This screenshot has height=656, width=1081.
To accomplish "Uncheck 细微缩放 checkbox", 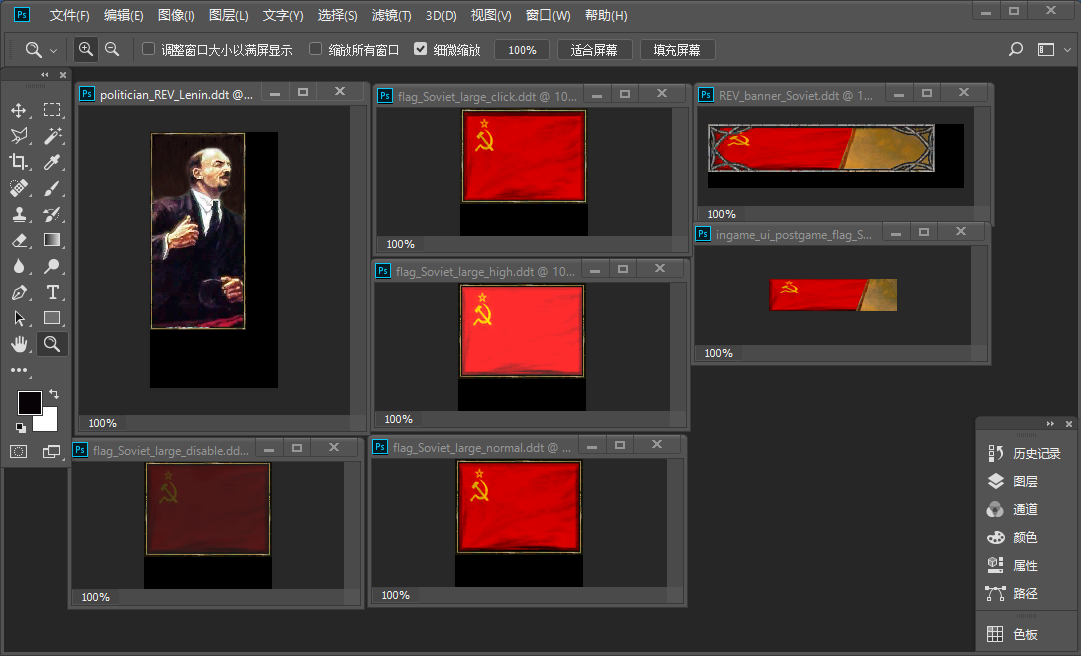I will [421, 49].
